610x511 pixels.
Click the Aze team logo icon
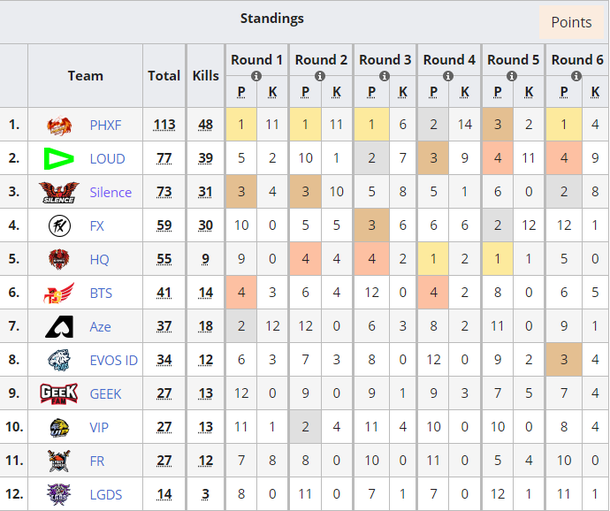point(59,327)
